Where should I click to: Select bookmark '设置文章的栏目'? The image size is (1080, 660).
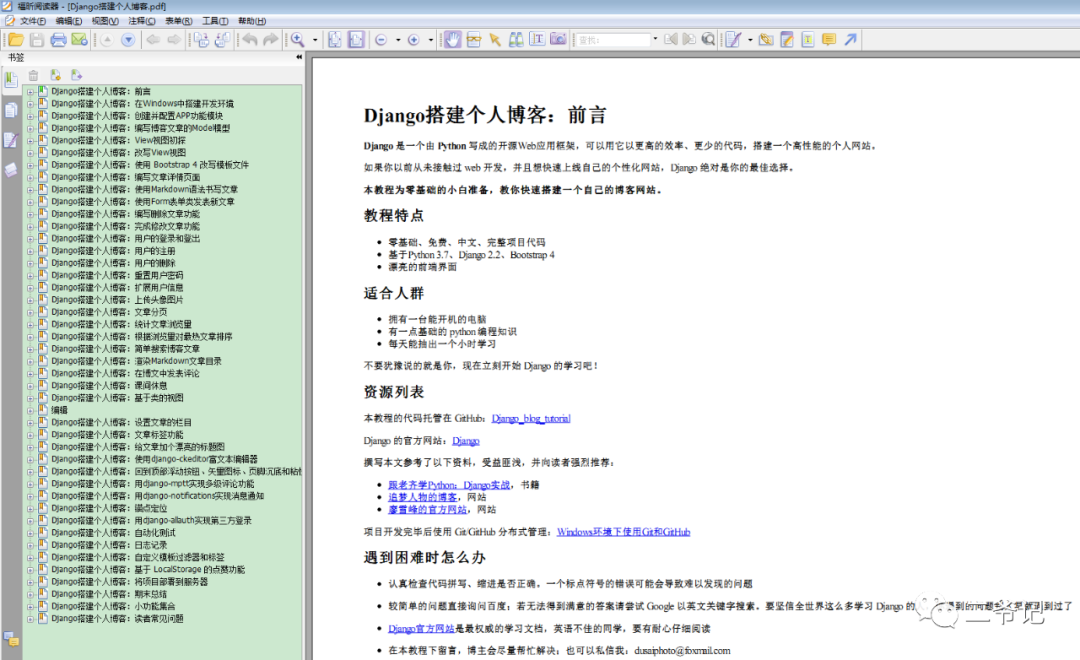tap(121, 422)
